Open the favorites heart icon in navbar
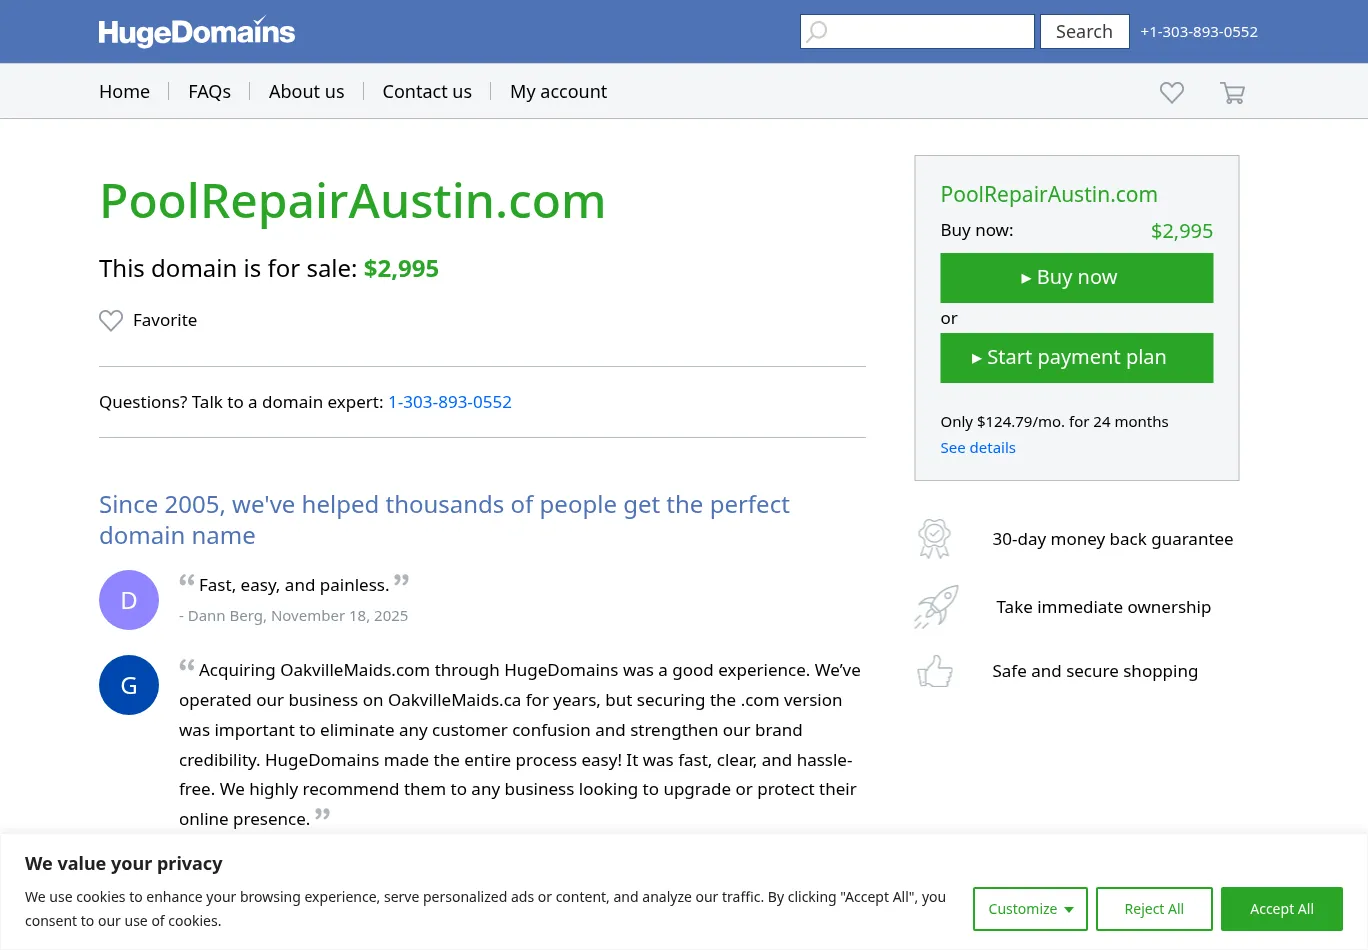1368x950 pixels. click(x=1171, y=93)
